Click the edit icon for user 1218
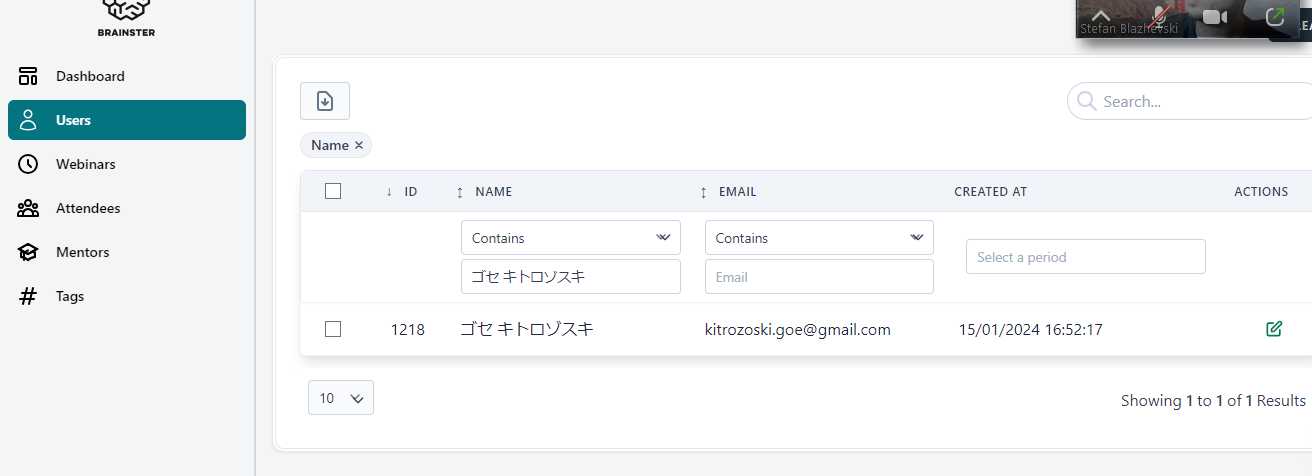The image size is (1312, 476). (x=1273, y=329)
